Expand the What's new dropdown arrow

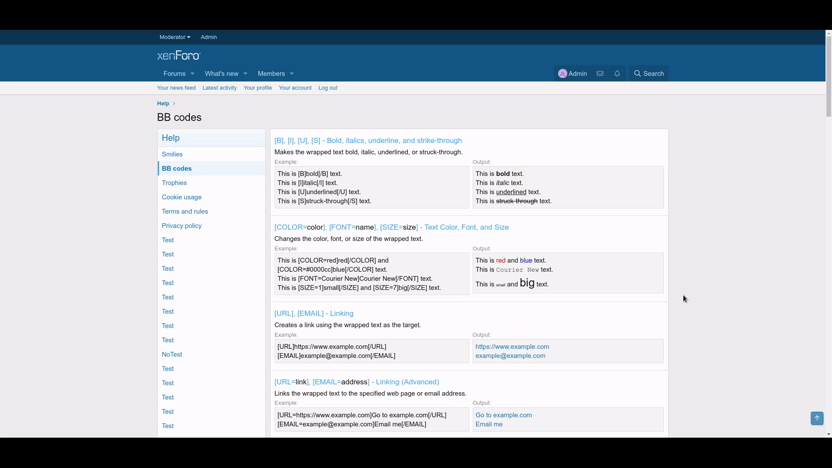coord(245,73)
